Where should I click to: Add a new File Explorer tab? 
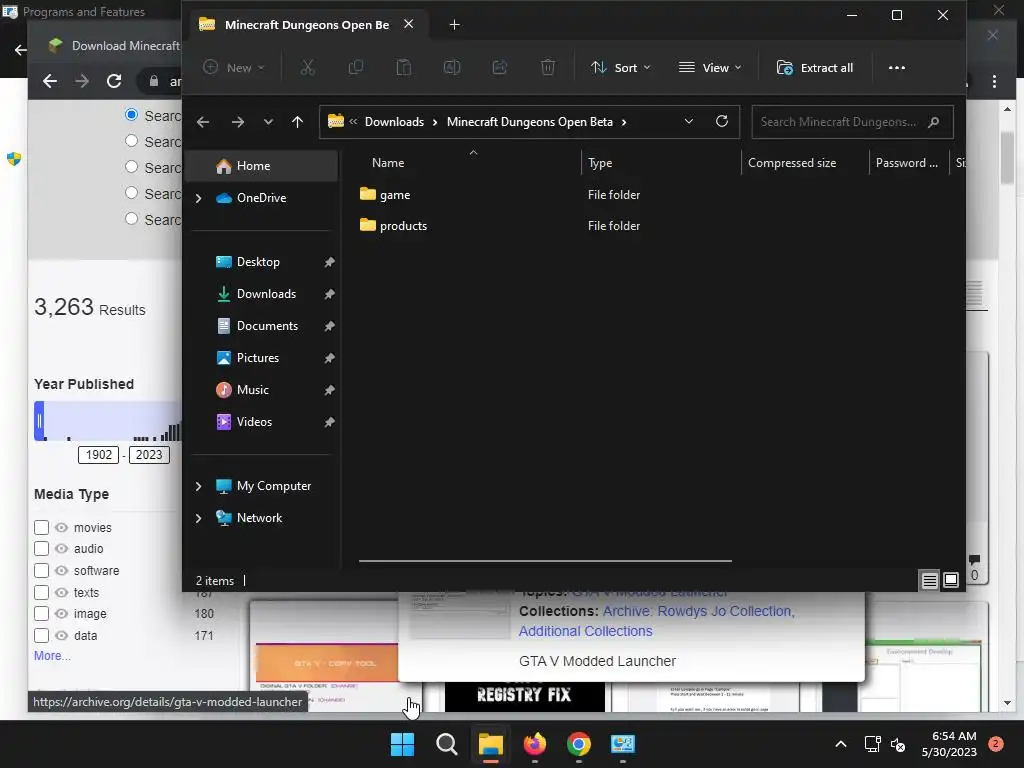(455, 25)
